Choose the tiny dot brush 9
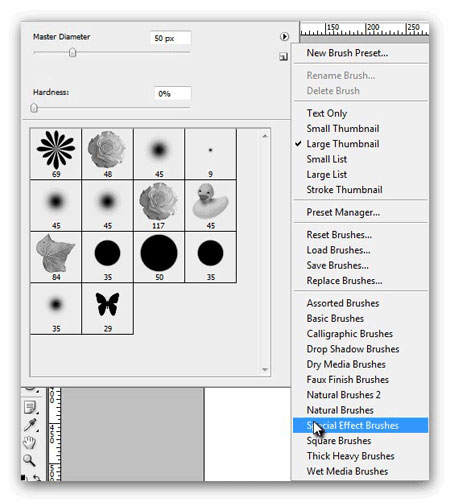The image size is (450, 502). pos(210,154)
